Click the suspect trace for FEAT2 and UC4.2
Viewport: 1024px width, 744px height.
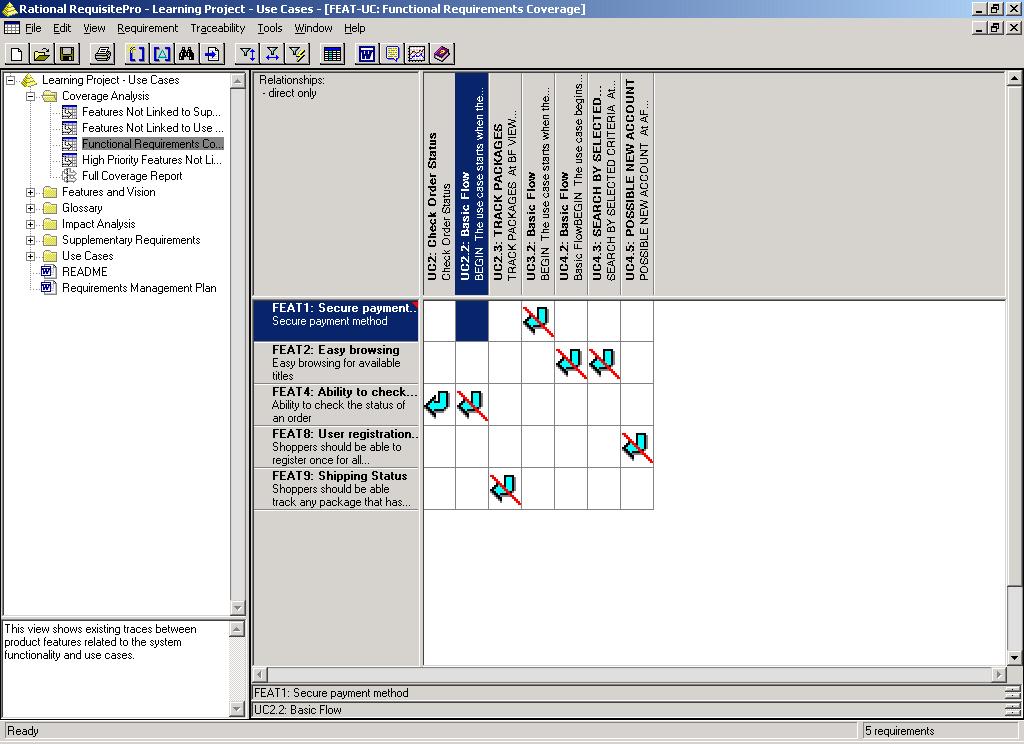pos(571,363)
